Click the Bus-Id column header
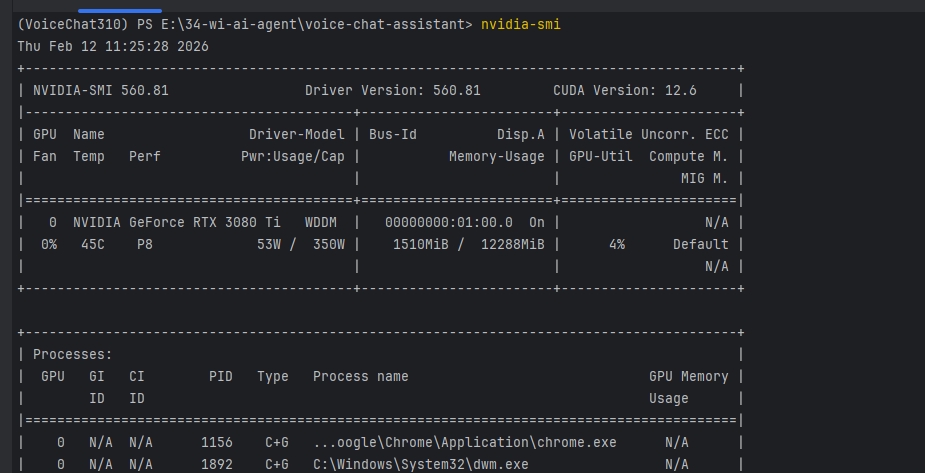Viewport: 925px width, 473px height. click(393, 134)
